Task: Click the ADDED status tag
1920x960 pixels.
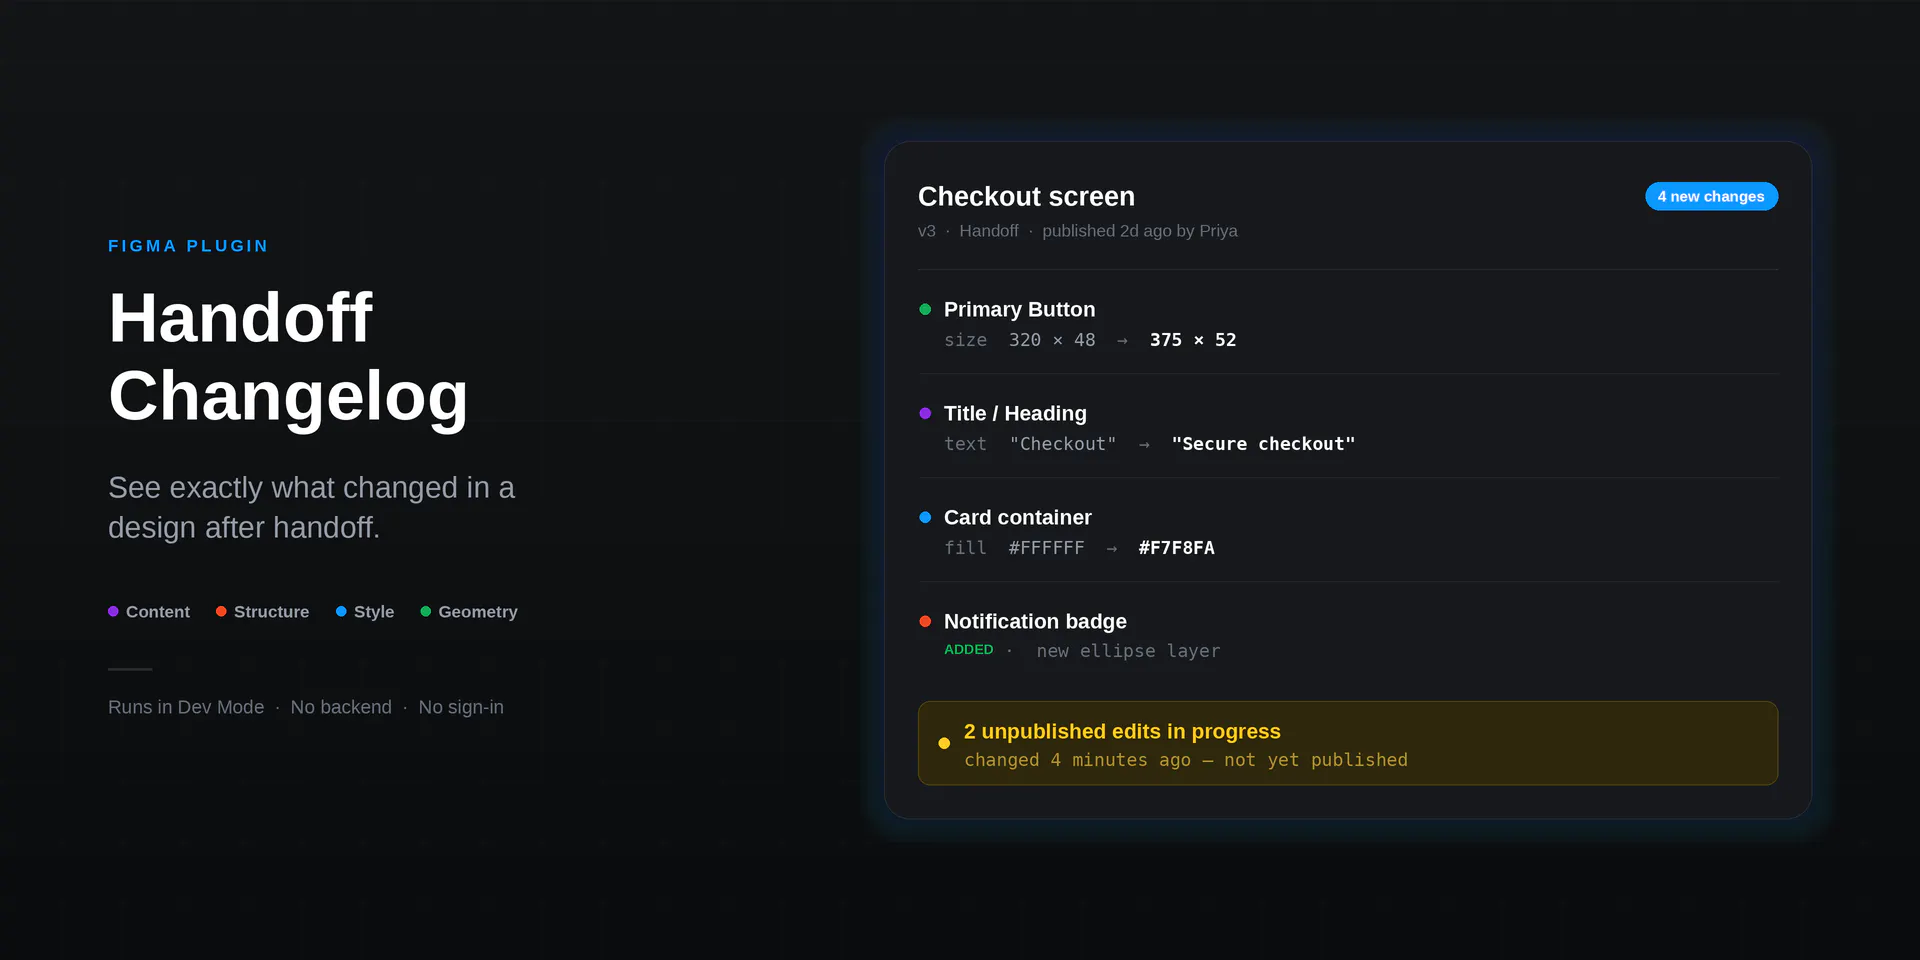Action: coord(969,650)
